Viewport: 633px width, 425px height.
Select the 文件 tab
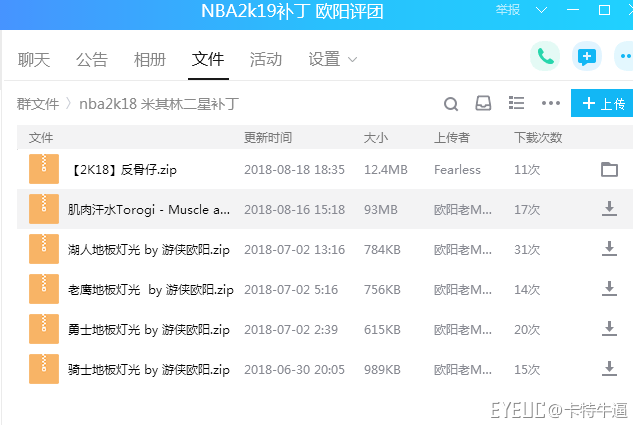[208, 59]
